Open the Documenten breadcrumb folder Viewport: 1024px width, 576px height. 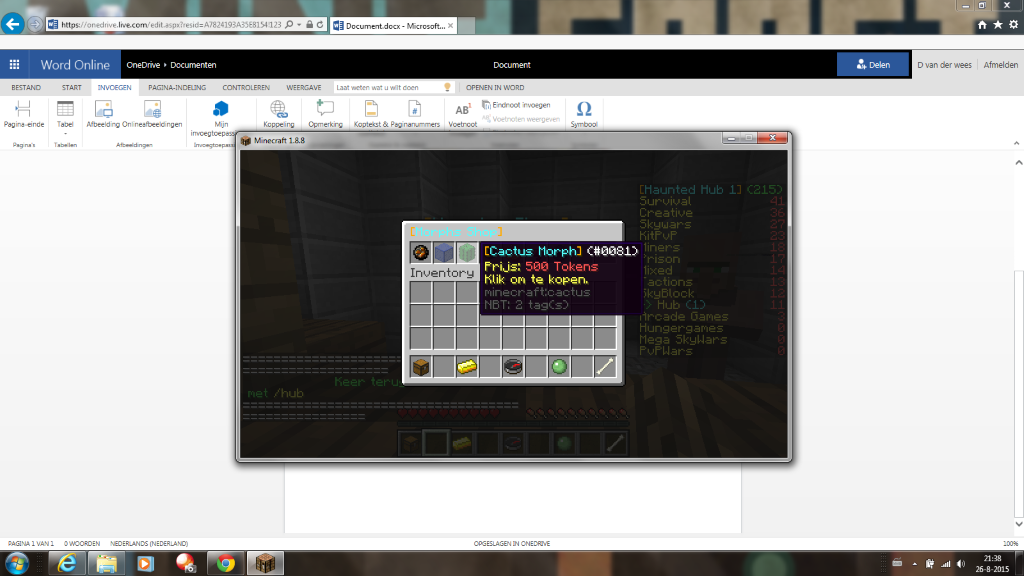click(193, 65)
